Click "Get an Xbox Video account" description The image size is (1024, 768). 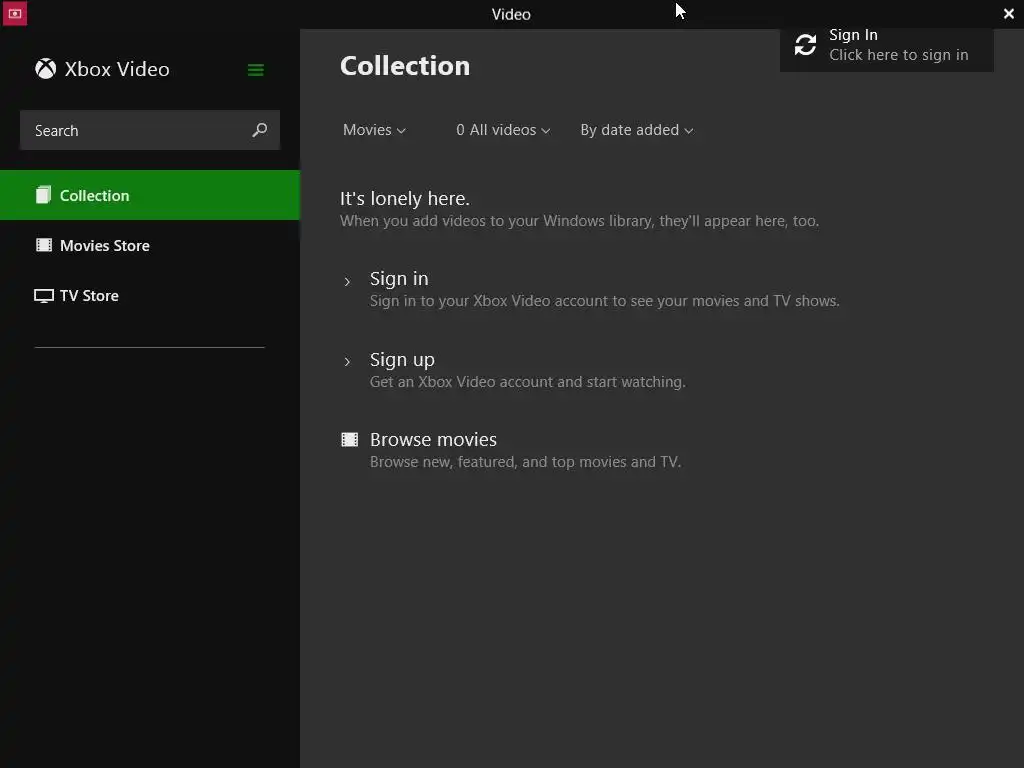pyautogui.click(x=528, y=382)
